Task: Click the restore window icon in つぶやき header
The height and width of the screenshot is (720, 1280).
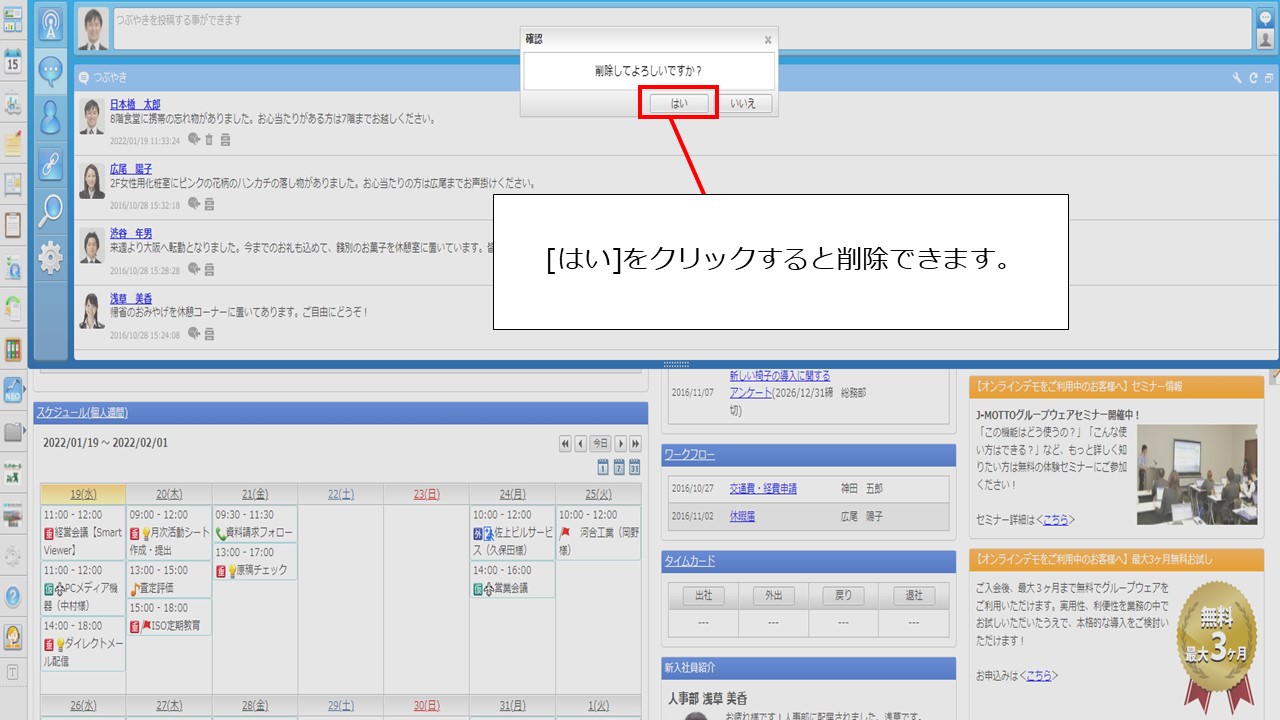Action: tap(1269, 77)
